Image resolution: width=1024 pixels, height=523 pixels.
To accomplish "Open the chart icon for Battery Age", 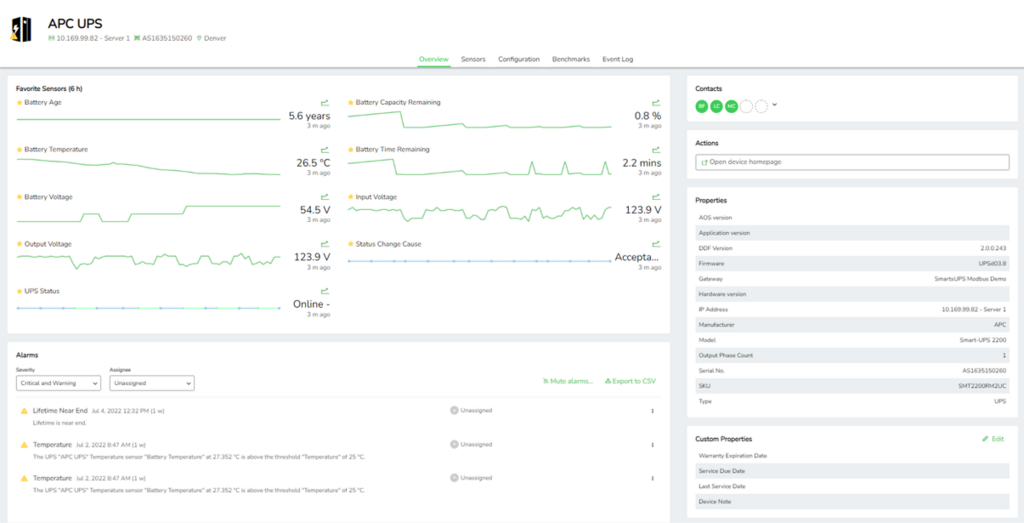I will pos(325,103).
